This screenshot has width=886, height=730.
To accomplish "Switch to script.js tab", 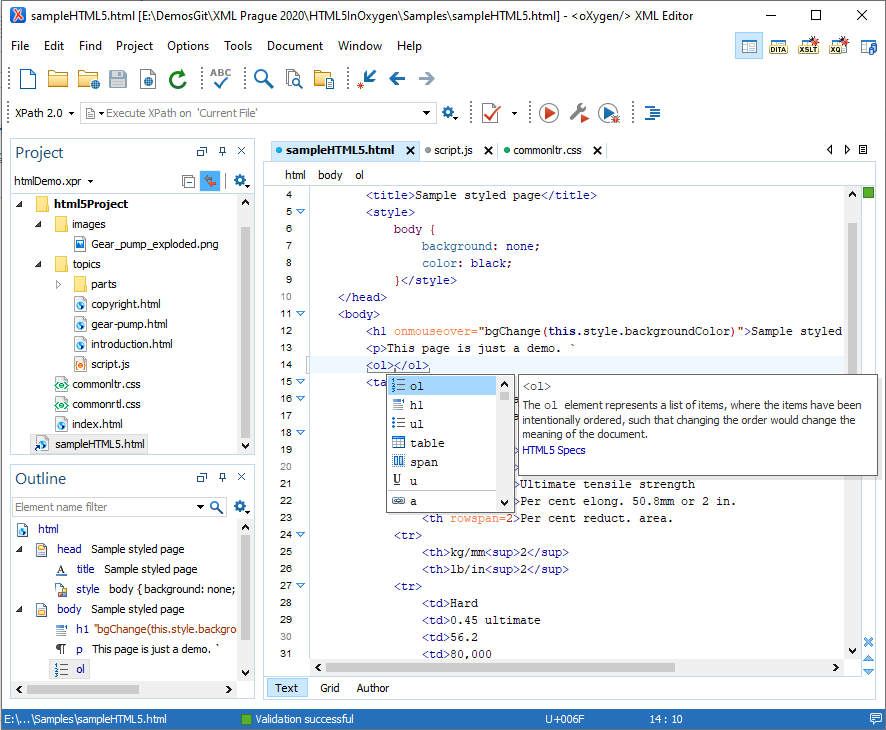I will pos(453,150).
